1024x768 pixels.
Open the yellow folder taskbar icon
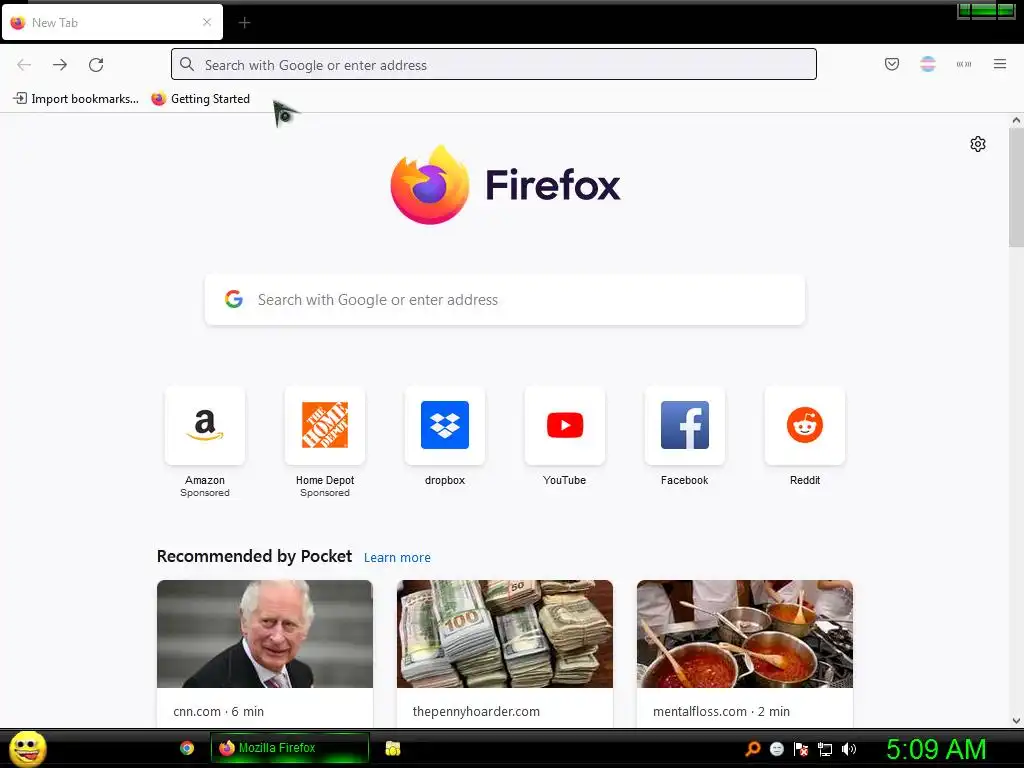(x=392, y=748)
